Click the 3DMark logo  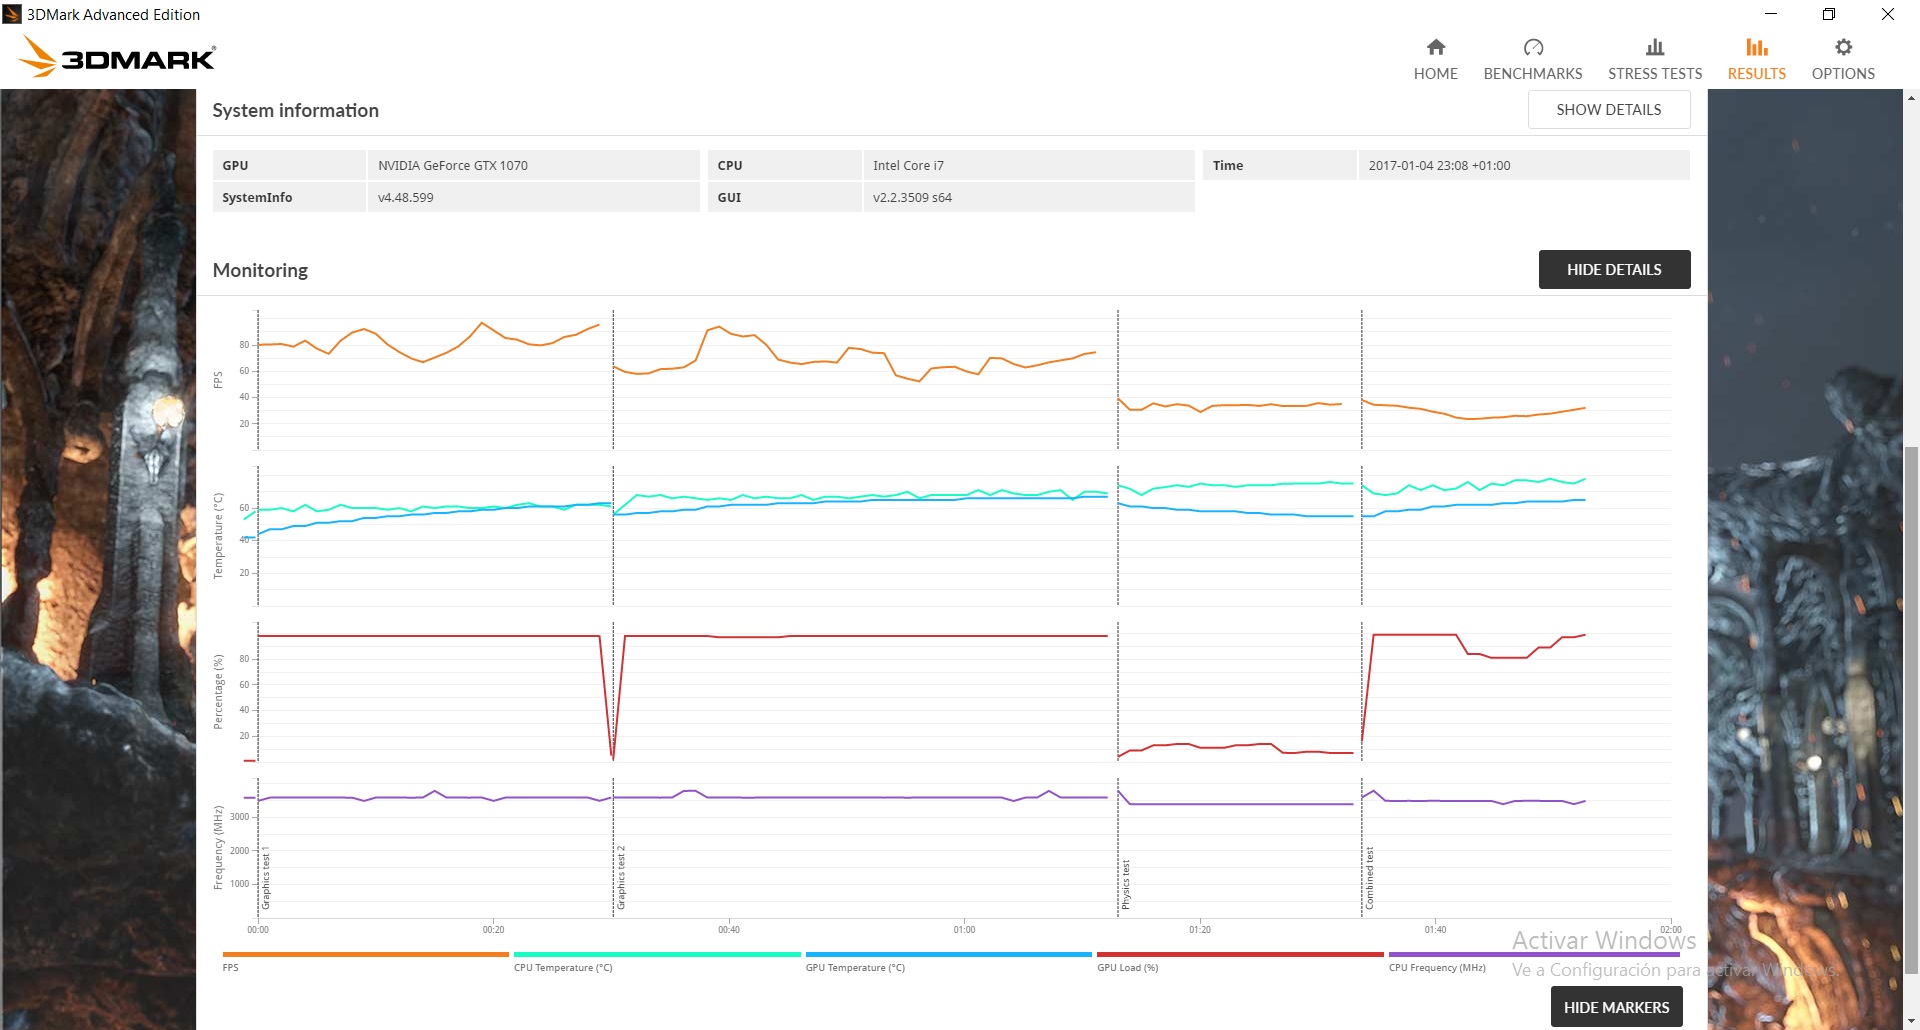click(x=118, y=56)
